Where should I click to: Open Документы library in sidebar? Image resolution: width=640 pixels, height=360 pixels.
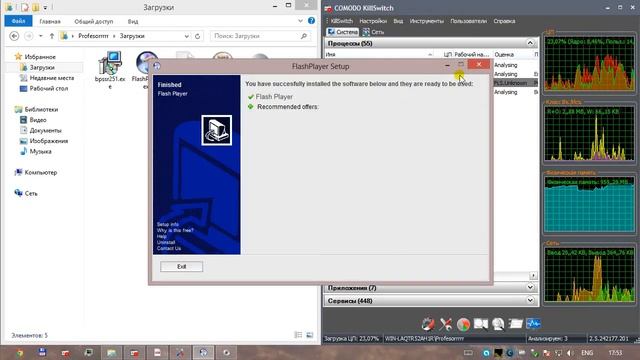click(x=45, y=130)
